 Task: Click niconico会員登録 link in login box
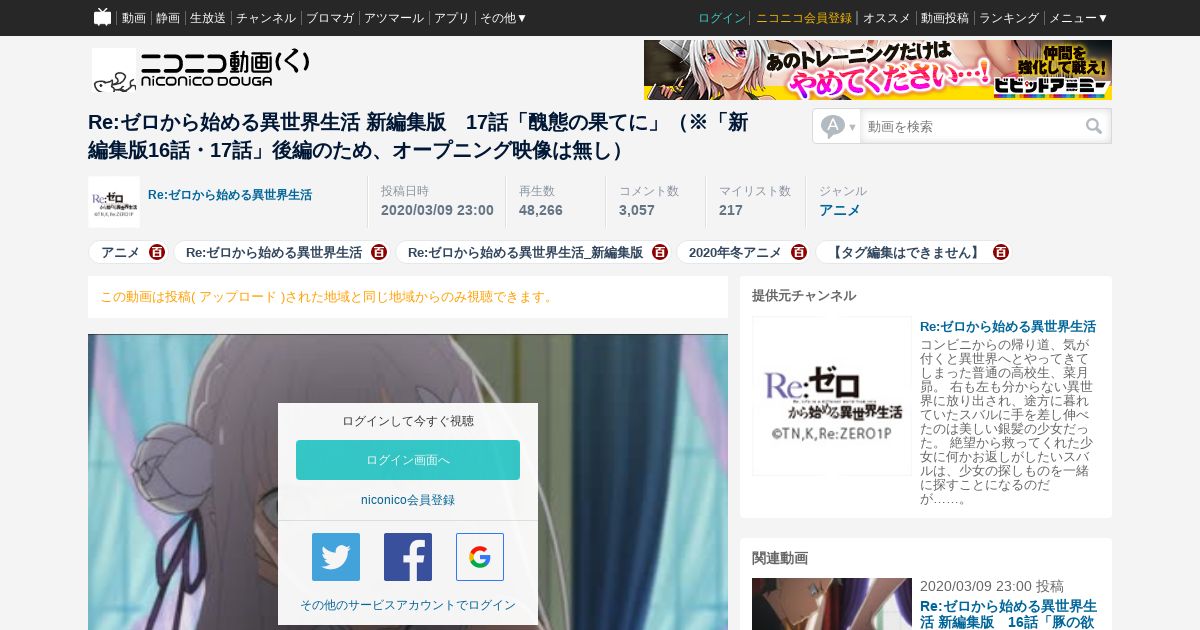click(408, 500)
